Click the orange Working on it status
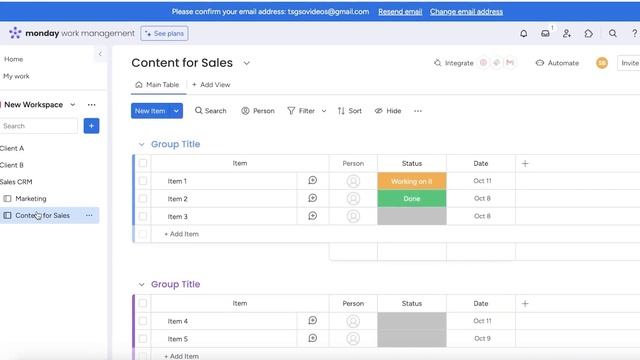Image resolution: width=640 pixels, height=360 pixels. point(412,181)
